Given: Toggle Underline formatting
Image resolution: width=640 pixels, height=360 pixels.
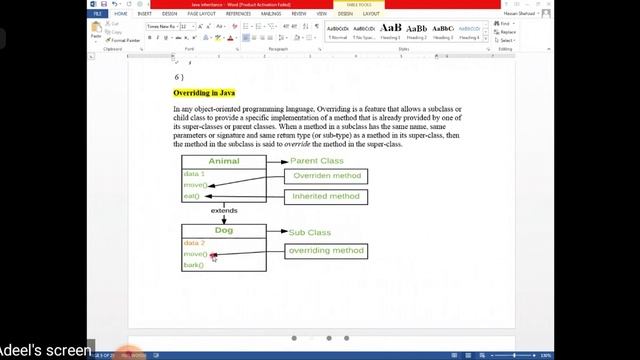Looking at the screenshot, I should tap(166, 38).
